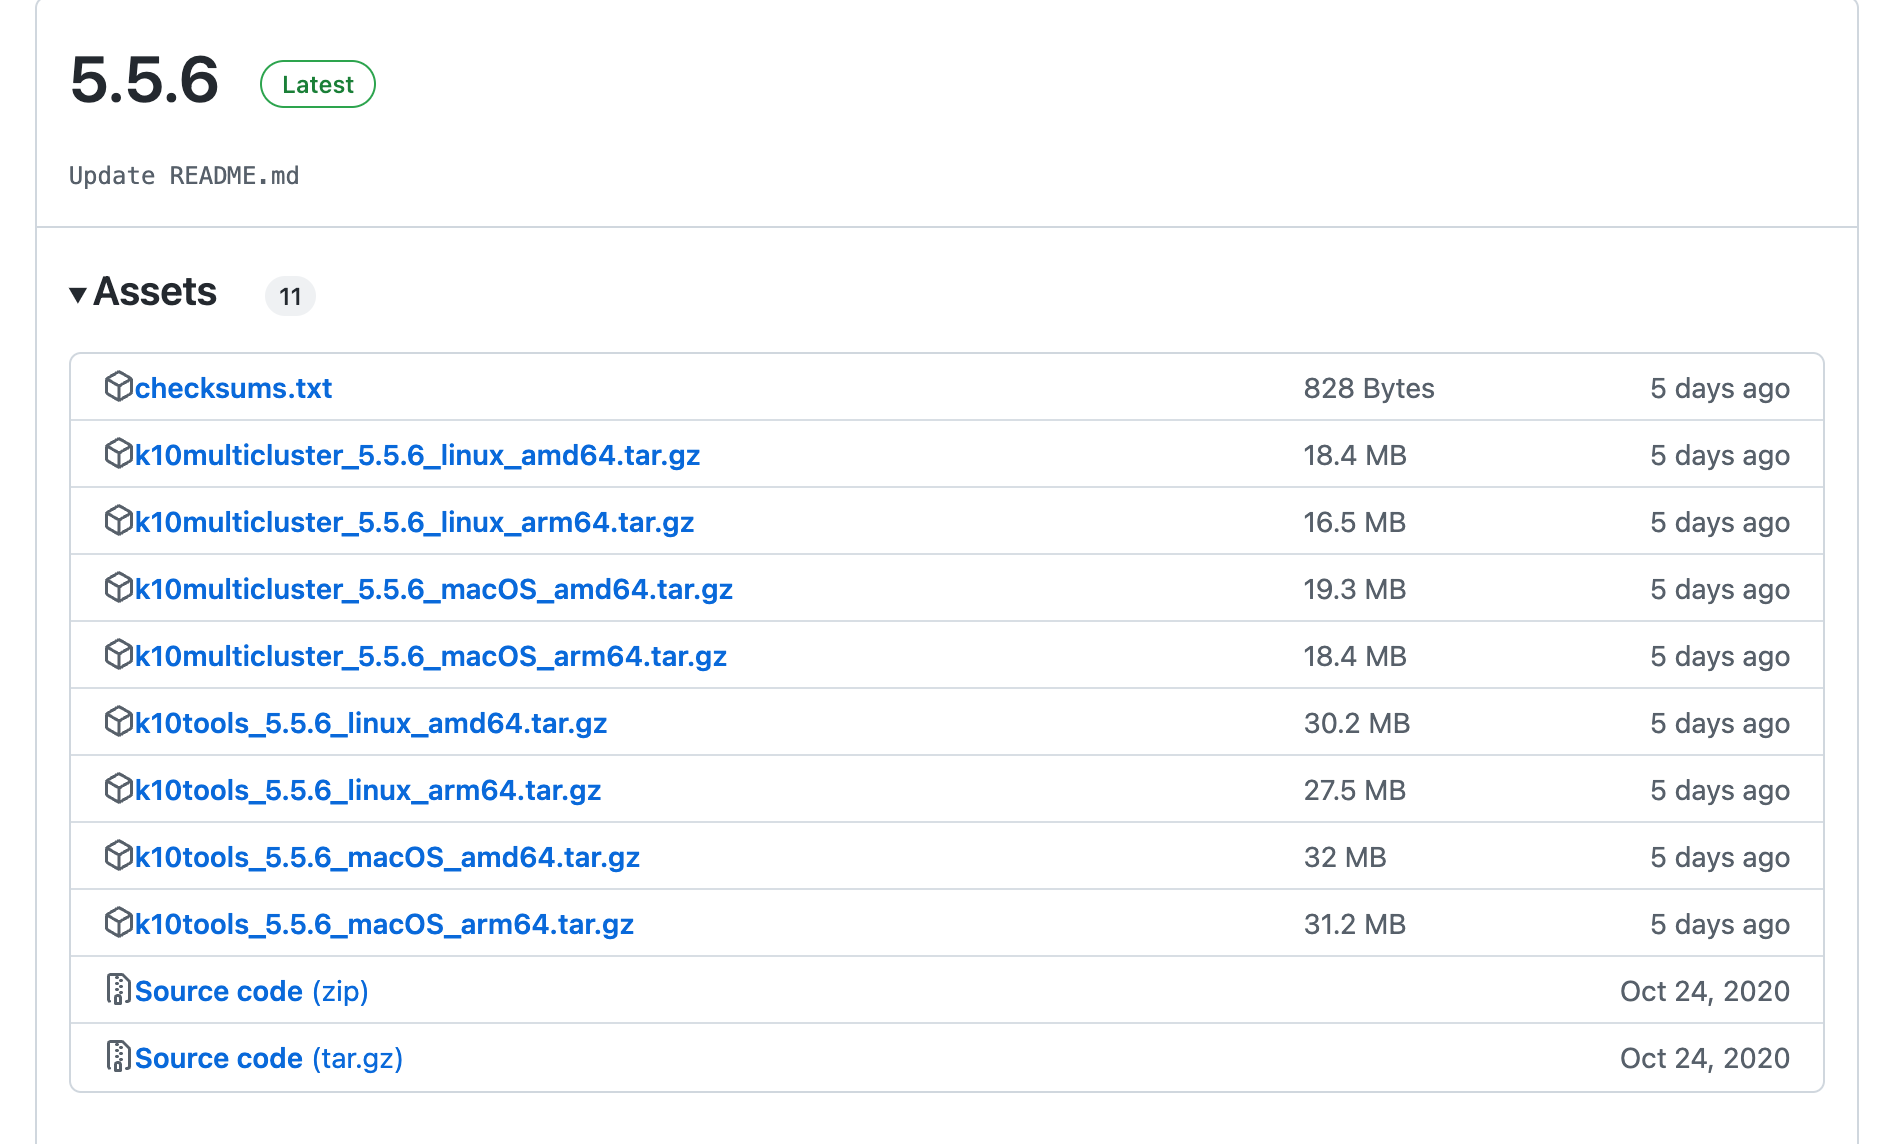Click package icon beside k10multicluster linux_amd64
This screenshot has width=1902, height=1144.
[x=119, y=453]
